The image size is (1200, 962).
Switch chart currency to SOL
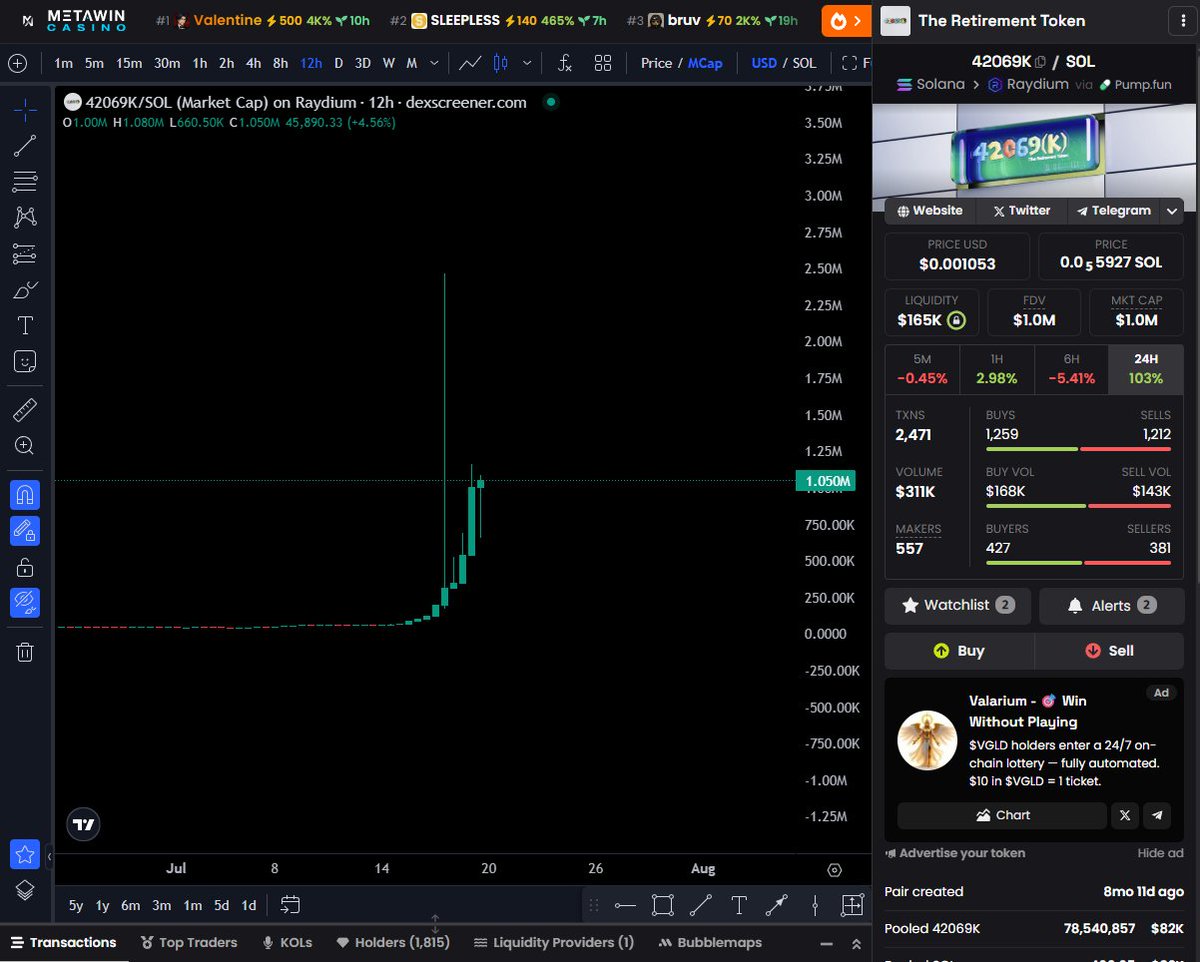(804, 63)
